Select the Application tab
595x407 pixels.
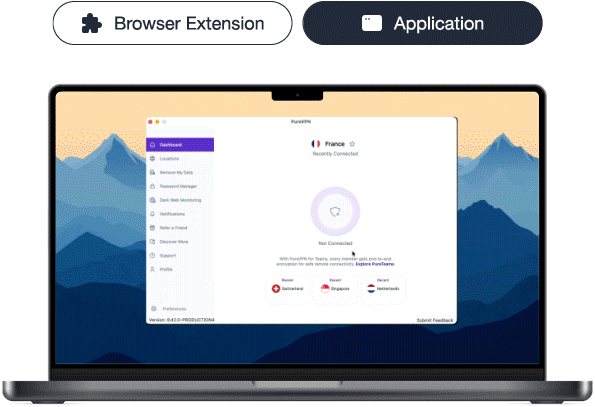click(422, 23)
